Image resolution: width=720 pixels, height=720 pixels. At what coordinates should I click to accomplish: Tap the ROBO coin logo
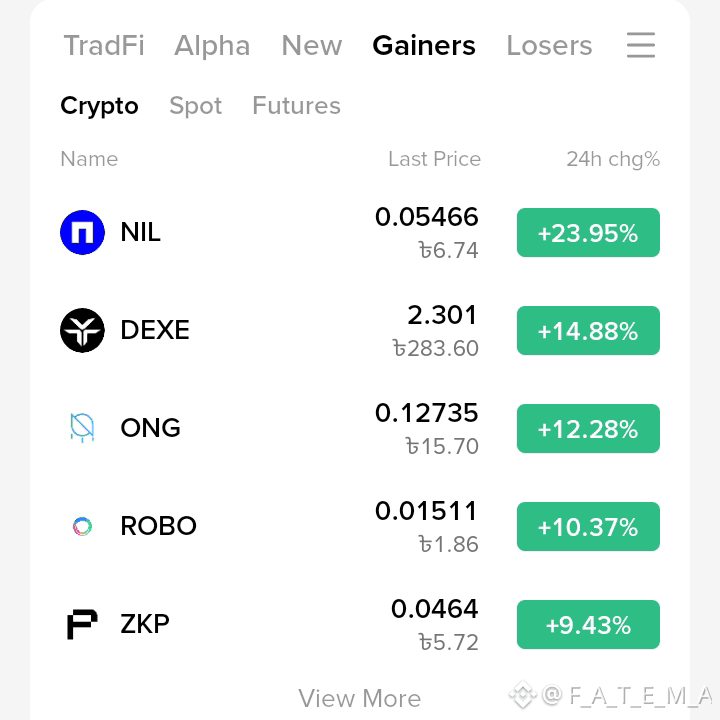[83, 526]
